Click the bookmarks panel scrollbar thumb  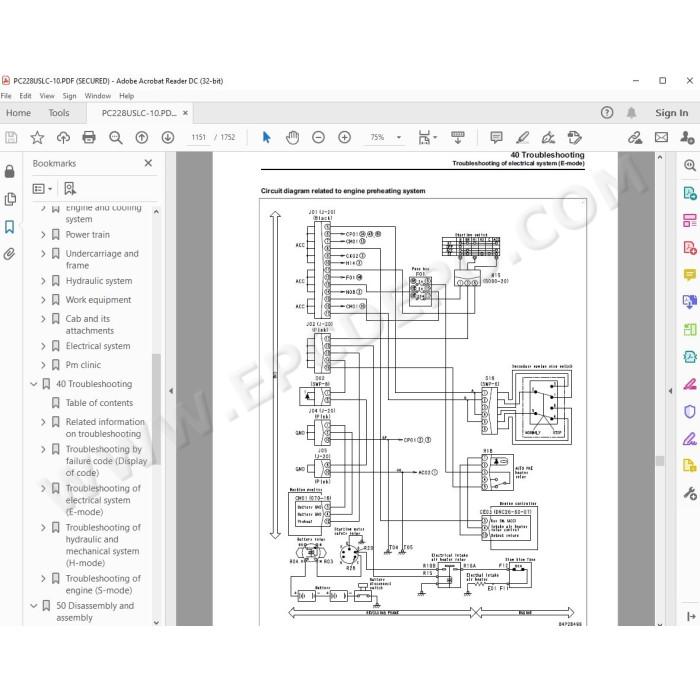point(156,408)
